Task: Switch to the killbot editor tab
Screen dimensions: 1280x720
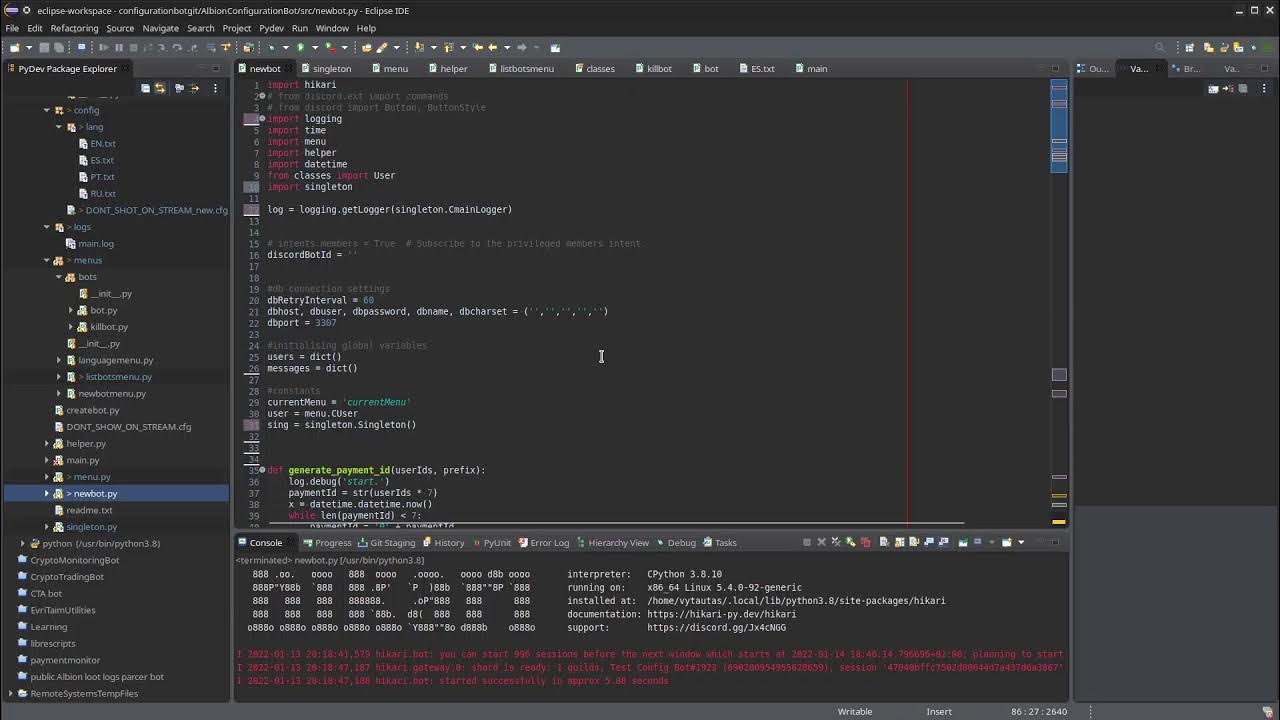Action: 652,69
